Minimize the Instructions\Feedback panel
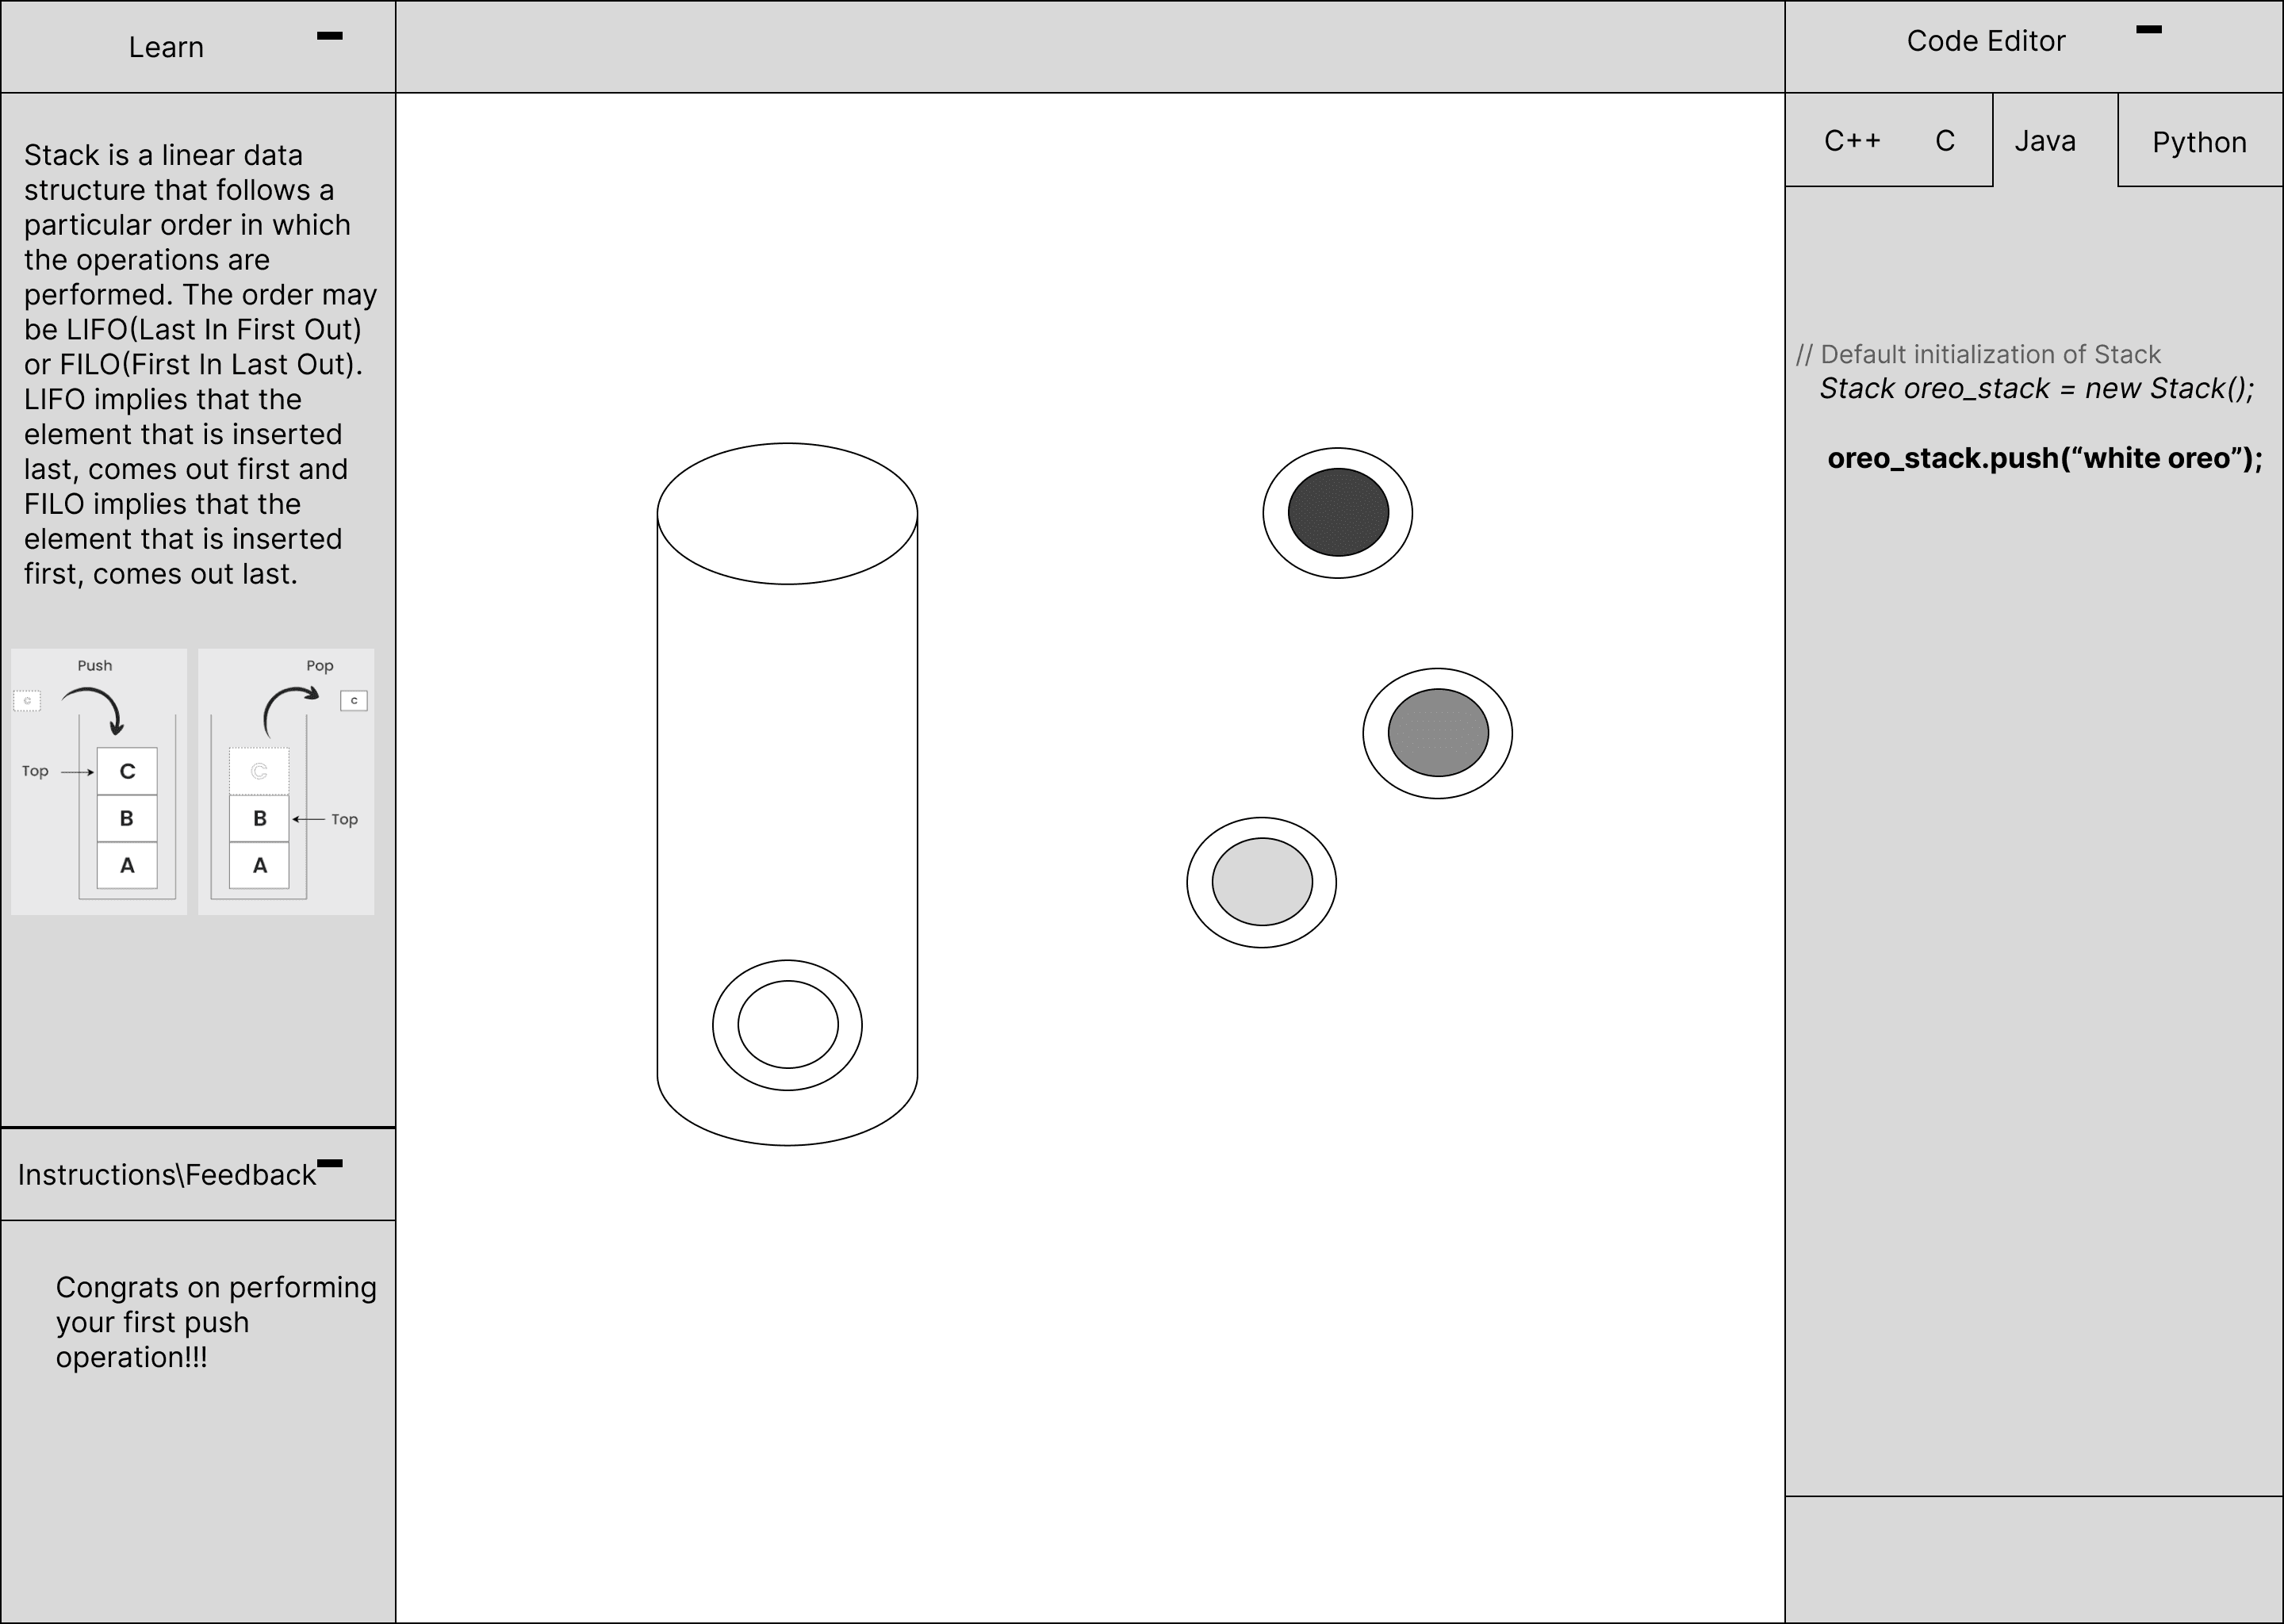This screenshot has width=2284, height=1624. point(329,1163)
